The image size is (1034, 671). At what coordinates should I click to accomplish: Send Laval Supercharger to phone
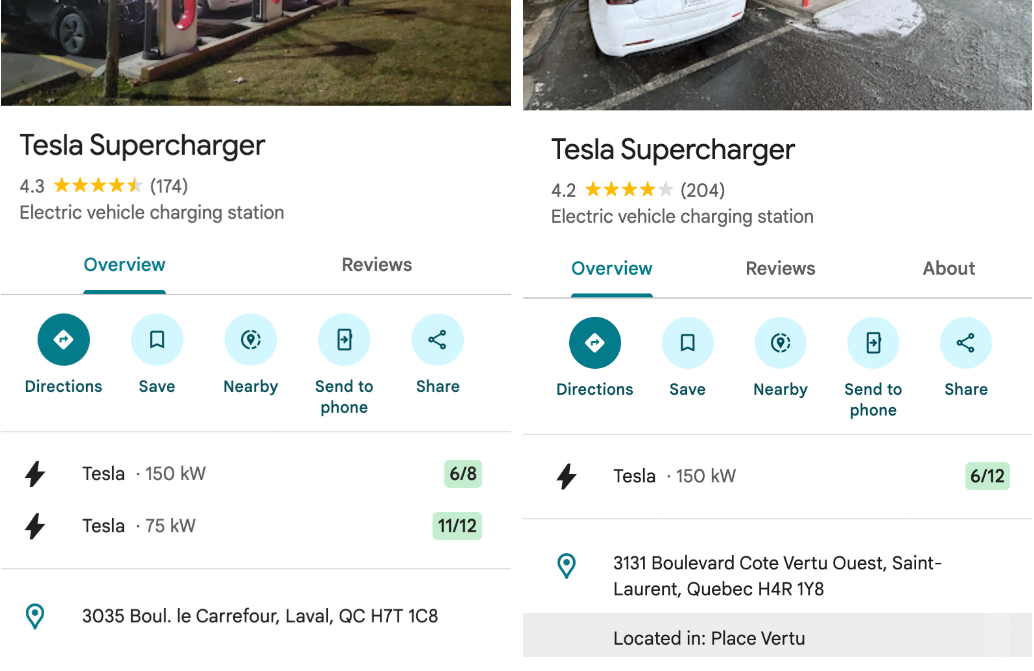point(344,340)
